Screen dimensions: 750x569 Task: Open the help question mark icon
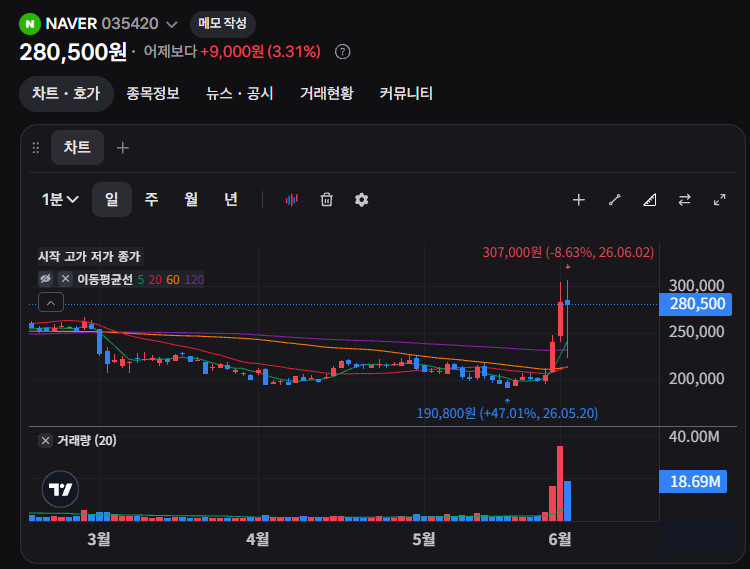tap(342, 52)
